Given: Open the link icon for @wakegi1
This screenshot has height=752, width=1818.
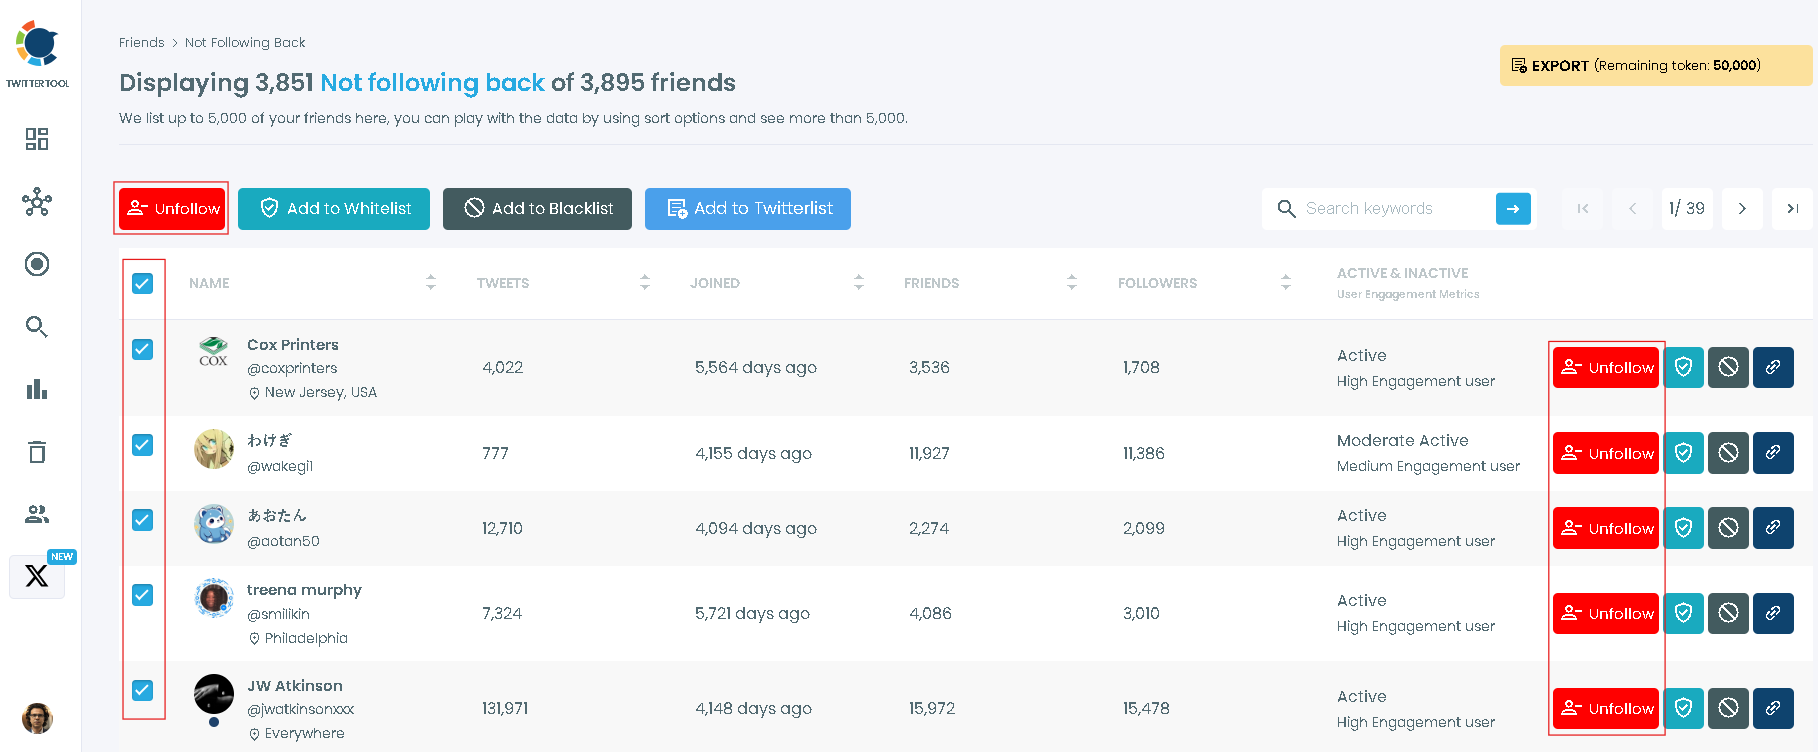Looking at the screenshot, I should coord(1773,453).
